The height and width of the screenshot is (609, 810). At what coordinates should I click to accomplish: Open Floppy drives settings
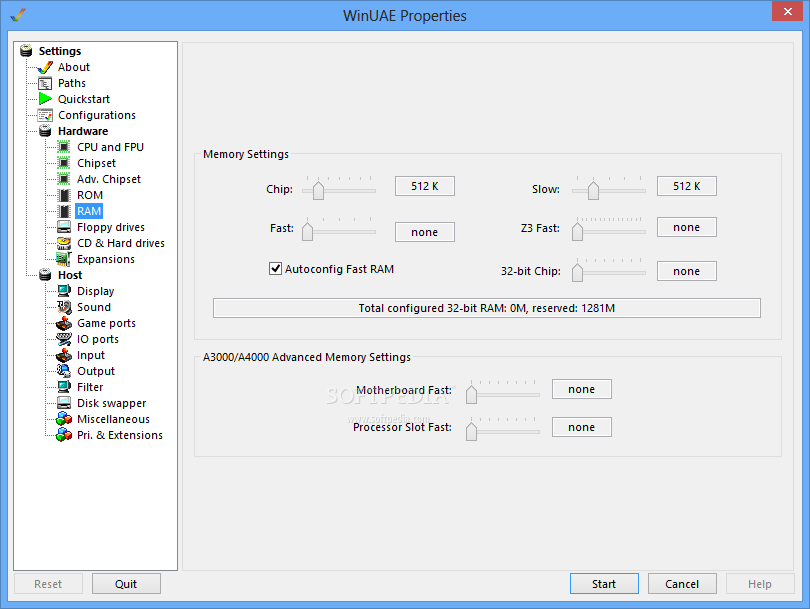[x=111, y=227]
